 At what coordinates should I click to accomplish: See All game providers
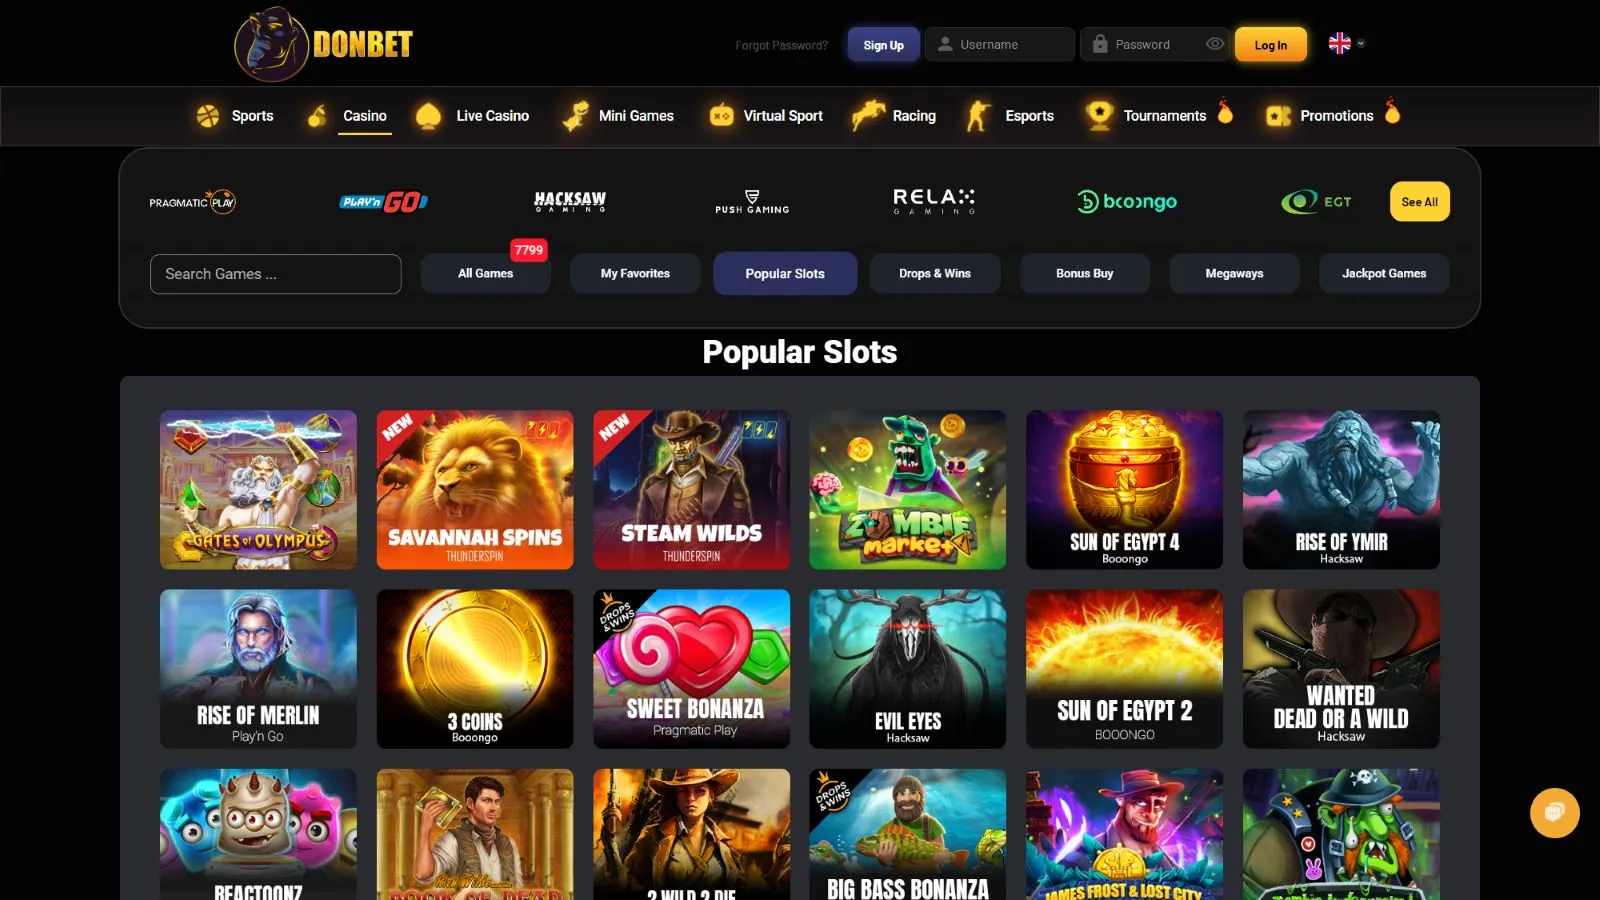coord(1419,202)
